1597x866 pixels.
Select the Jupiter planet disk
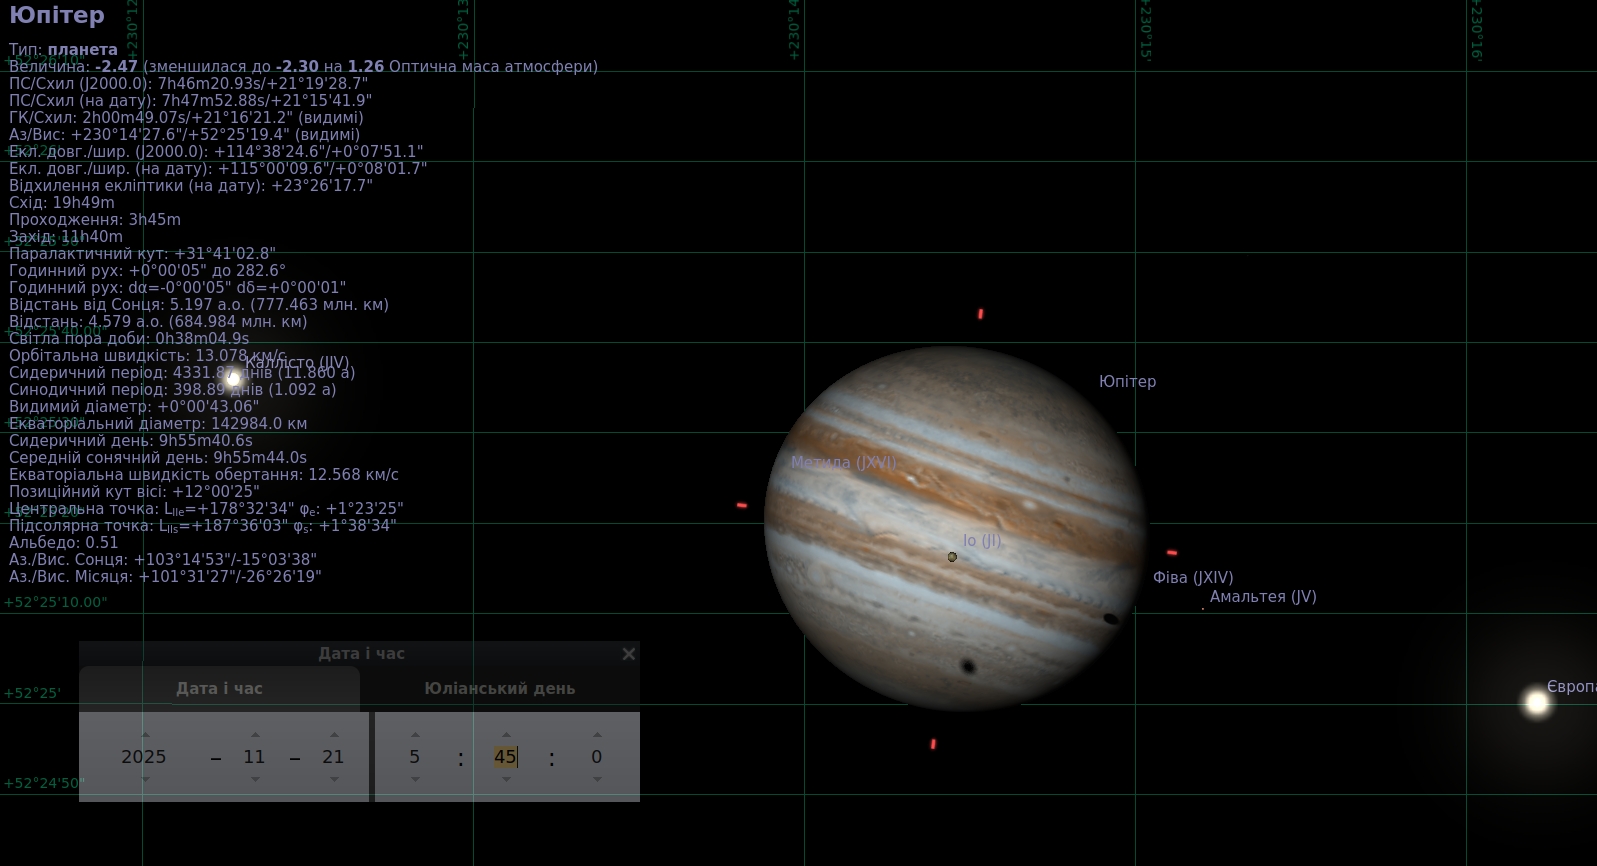pos(955,528)
